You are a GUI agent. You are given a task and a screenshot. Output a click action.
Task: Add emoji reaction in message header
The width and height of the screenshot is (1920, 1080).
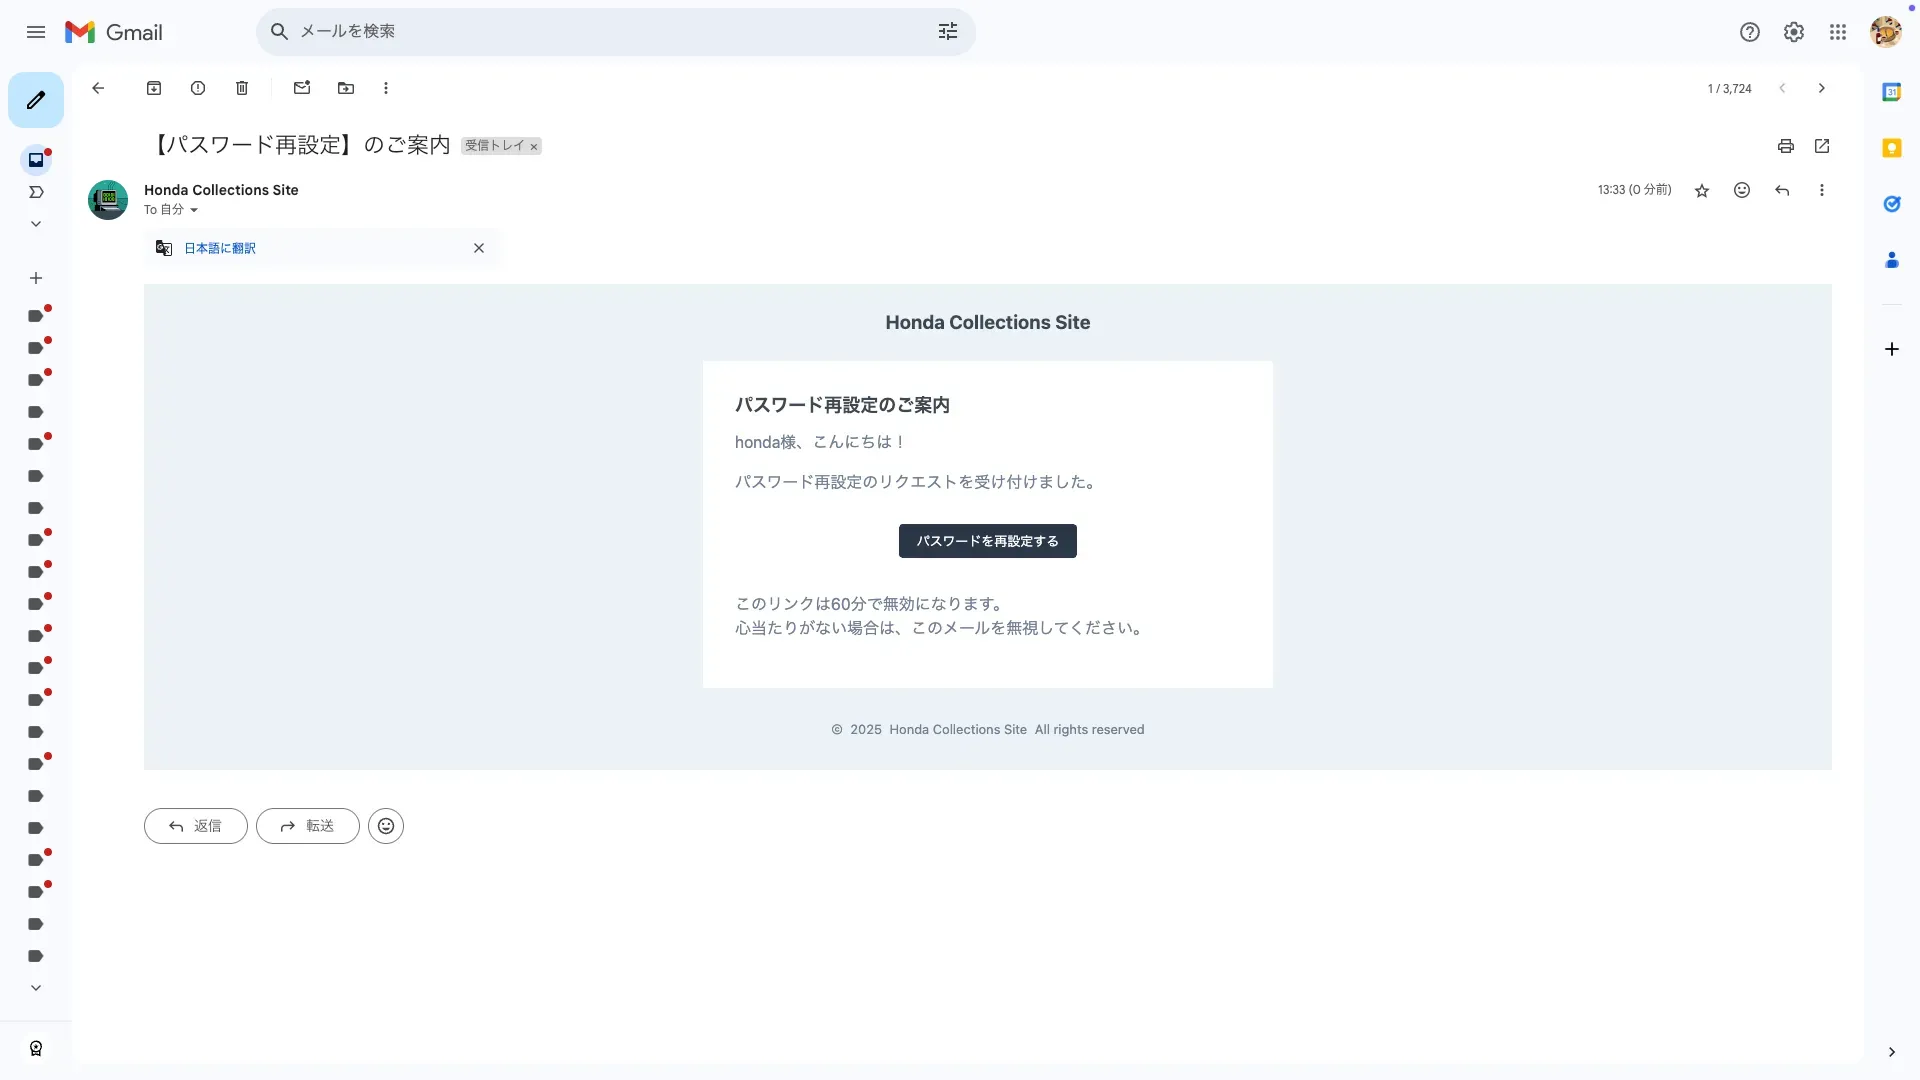click(1742, 190)
